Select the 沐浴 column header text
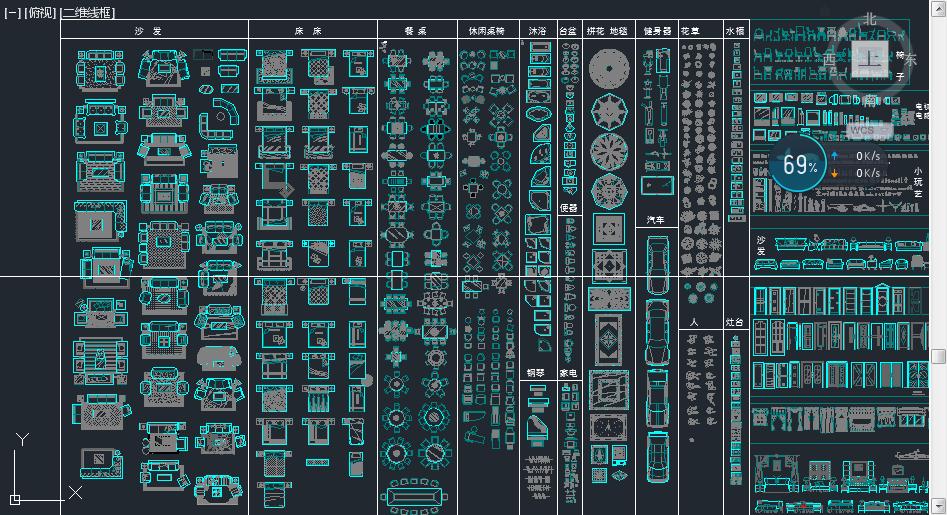 pyautogui.click(x=537, y=30)
